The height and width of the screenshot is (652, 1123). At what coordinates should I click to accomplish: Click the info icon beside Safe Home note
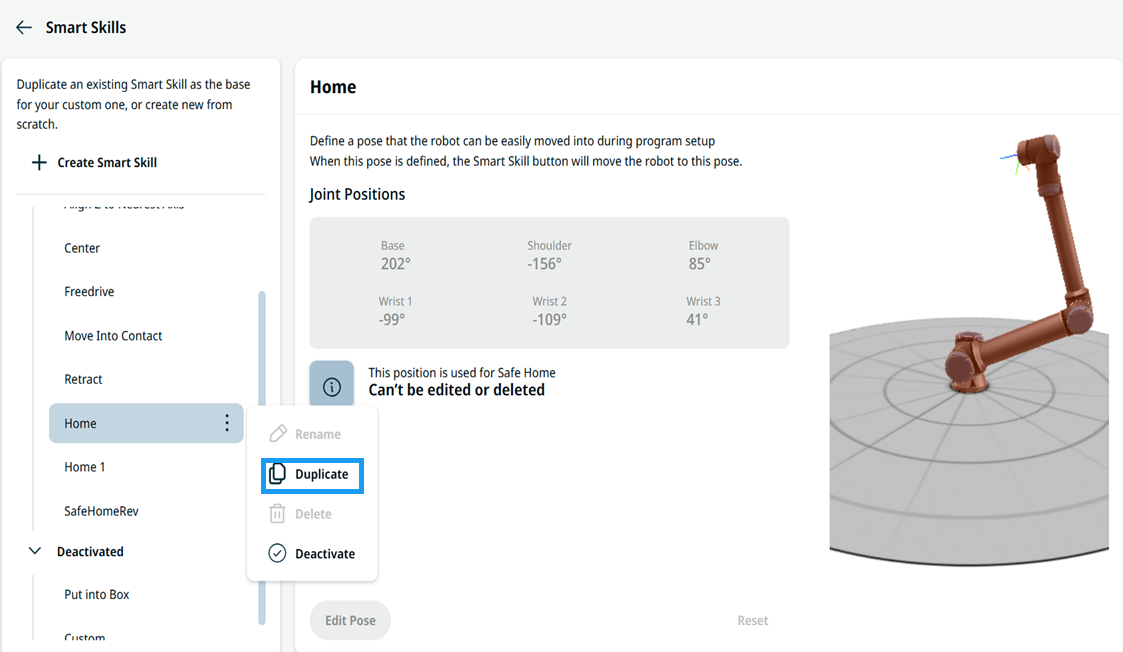pyautogui.click(x=332, y=386)
